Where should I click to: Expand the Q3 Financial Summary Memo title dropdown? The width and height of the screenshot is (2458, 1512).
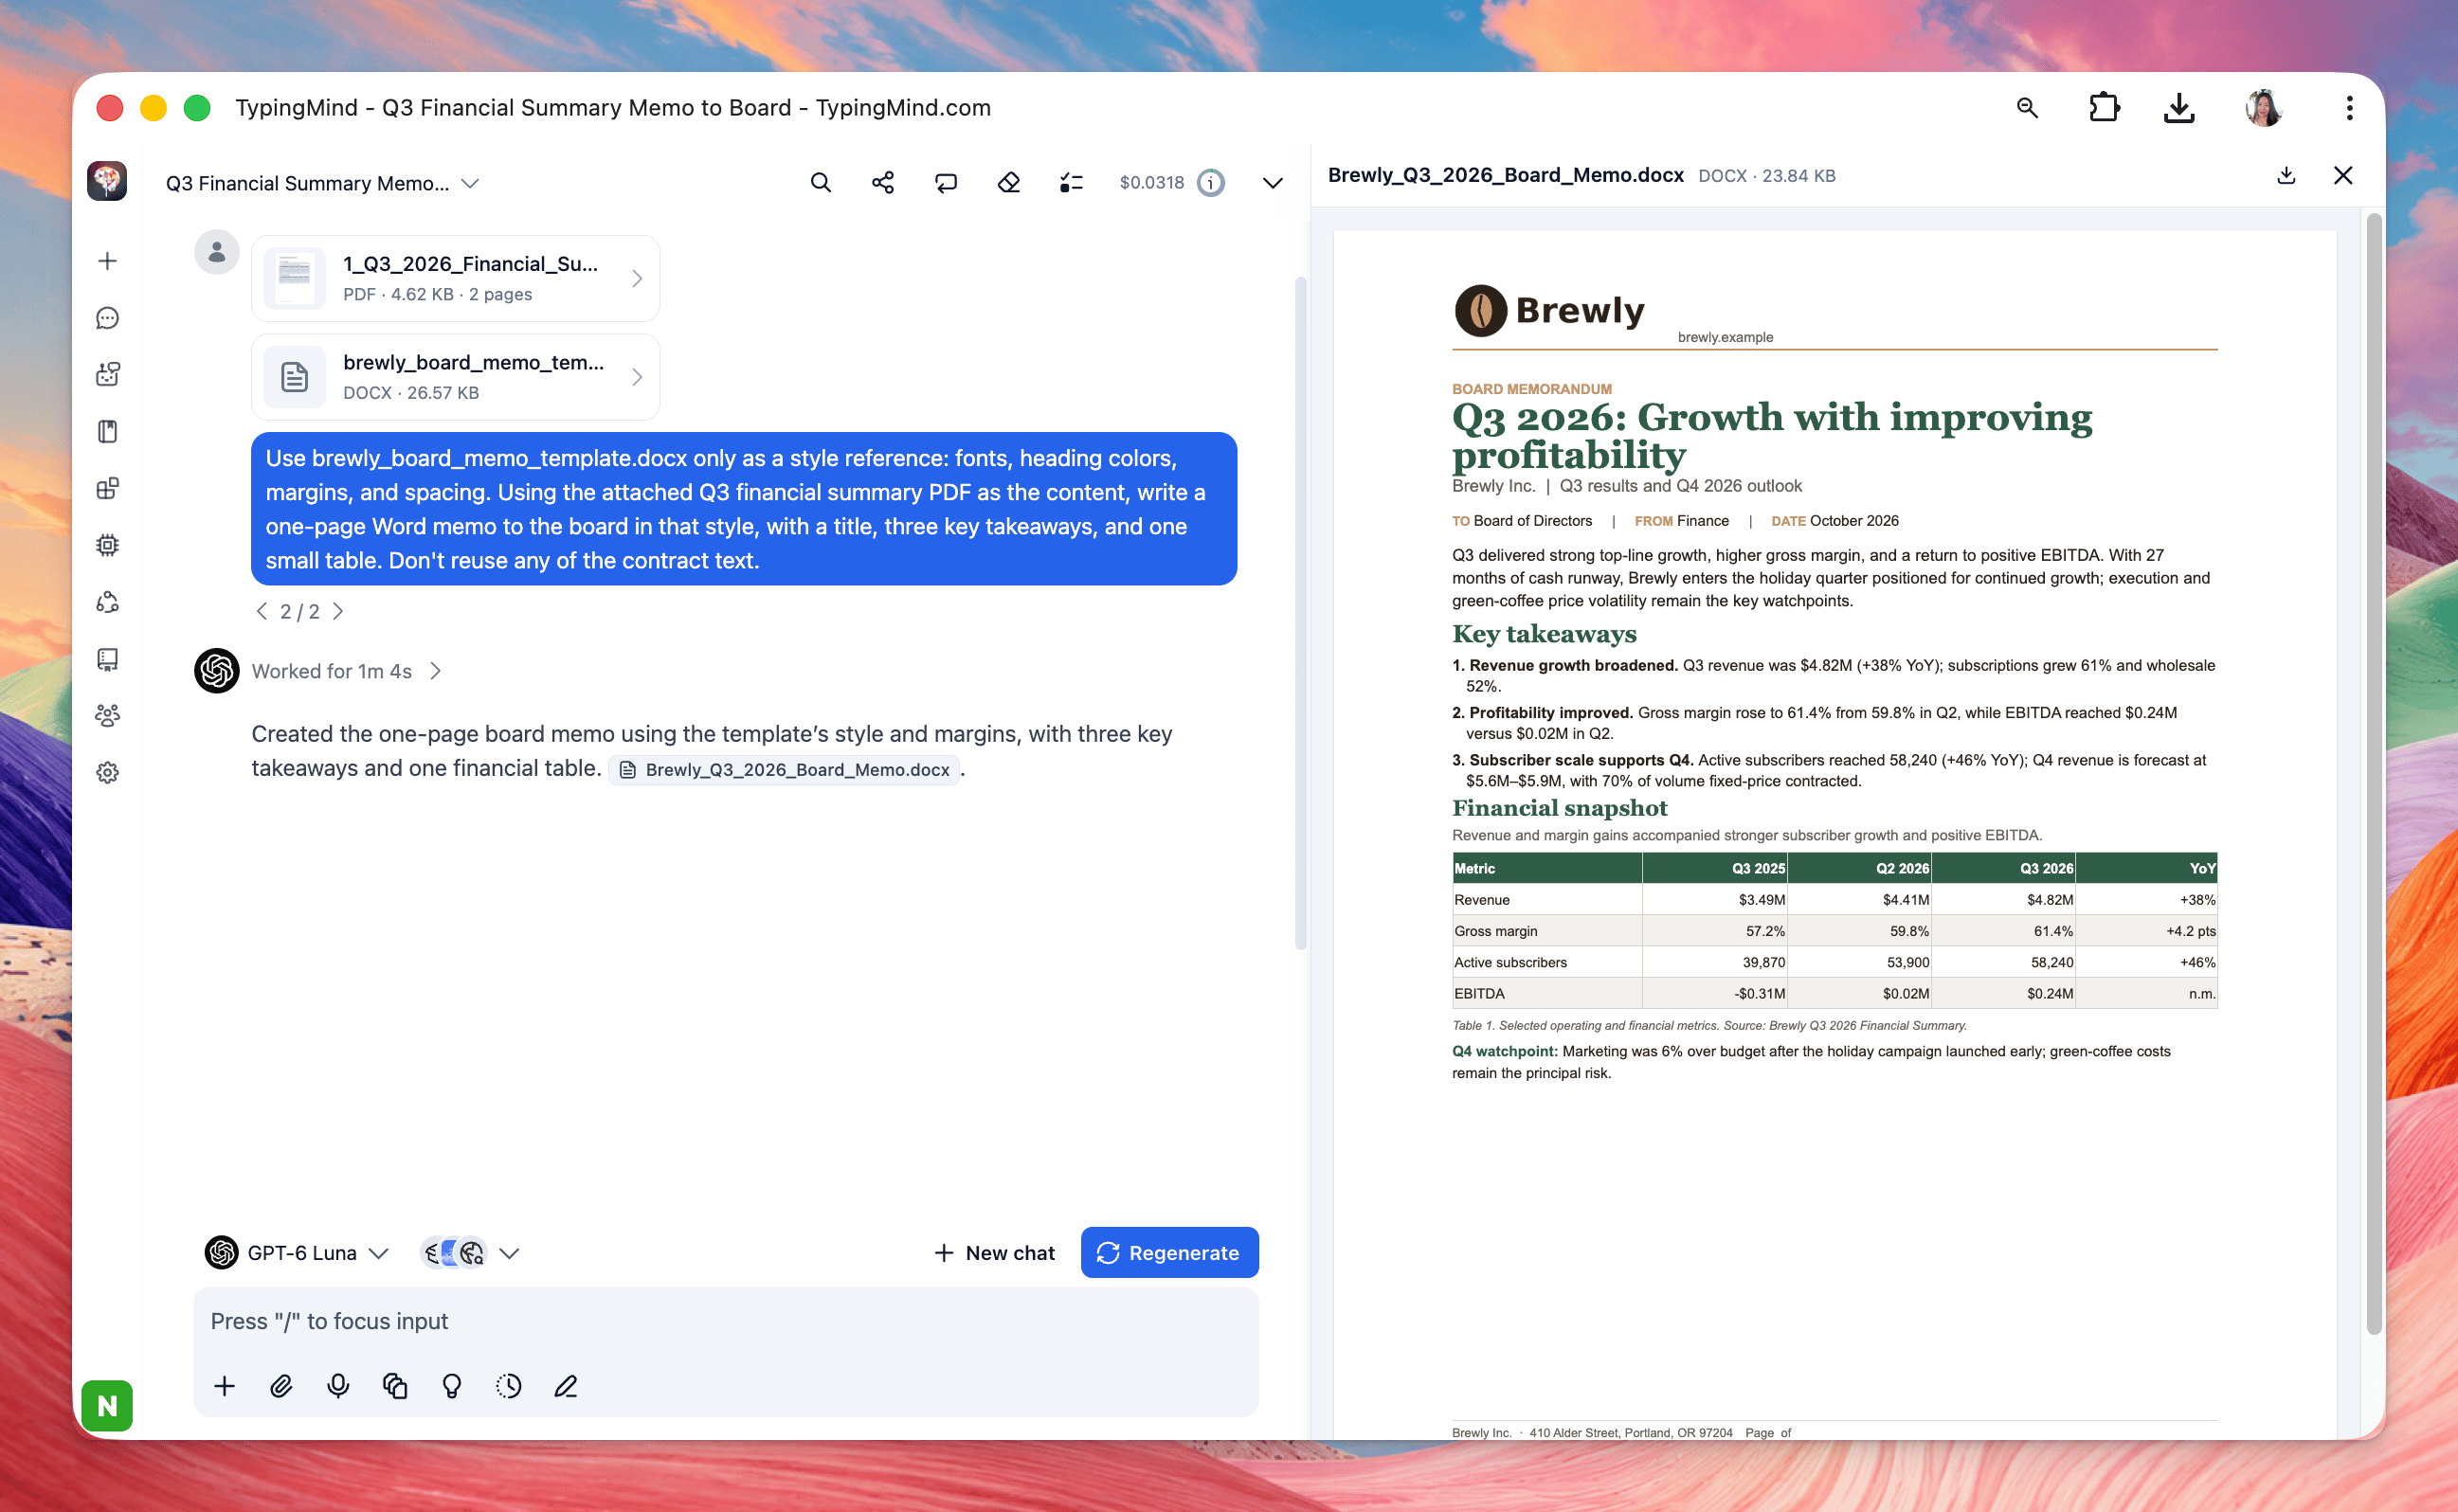470,183
